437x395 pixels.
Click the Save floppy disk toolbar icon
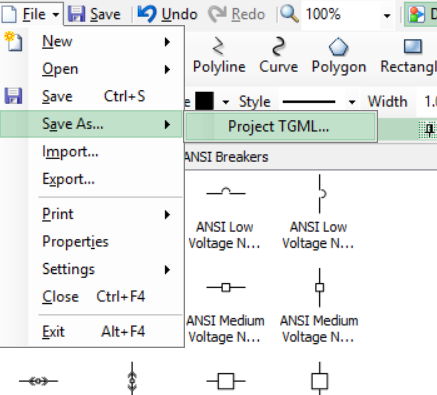coord(77,14)
